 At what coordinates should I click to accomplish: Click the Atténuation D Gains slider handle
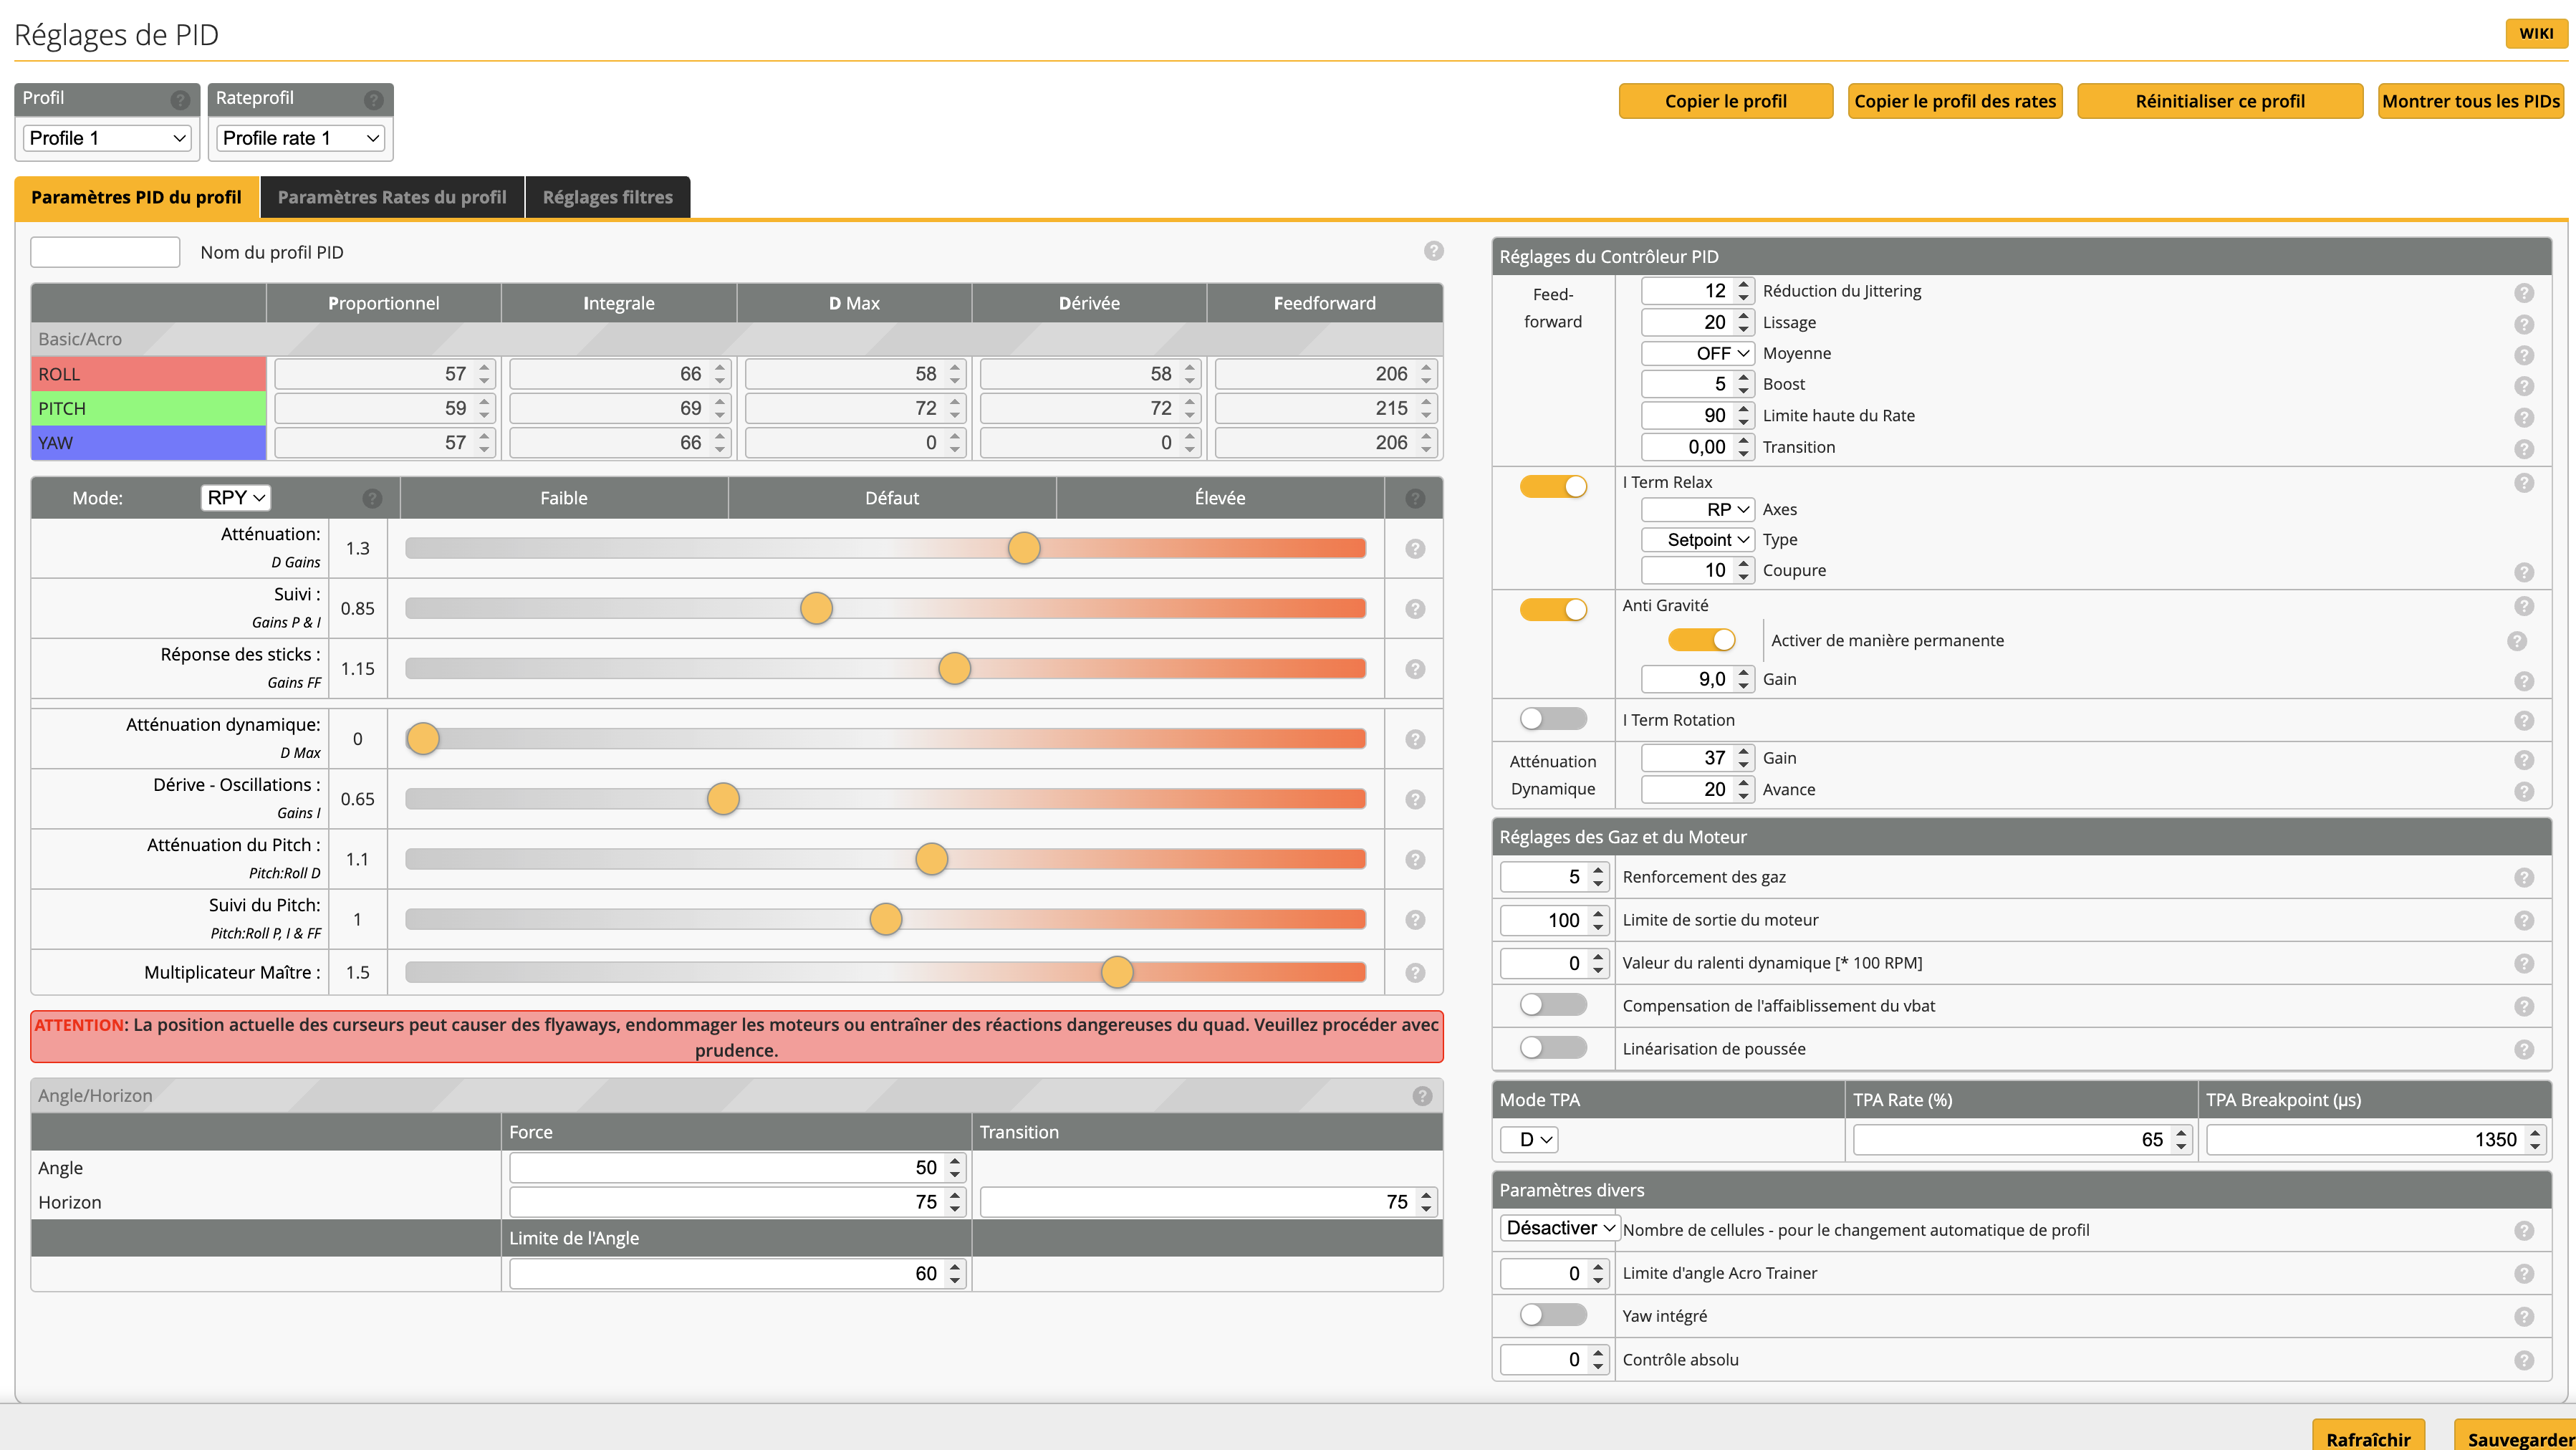coord(1023,548)
